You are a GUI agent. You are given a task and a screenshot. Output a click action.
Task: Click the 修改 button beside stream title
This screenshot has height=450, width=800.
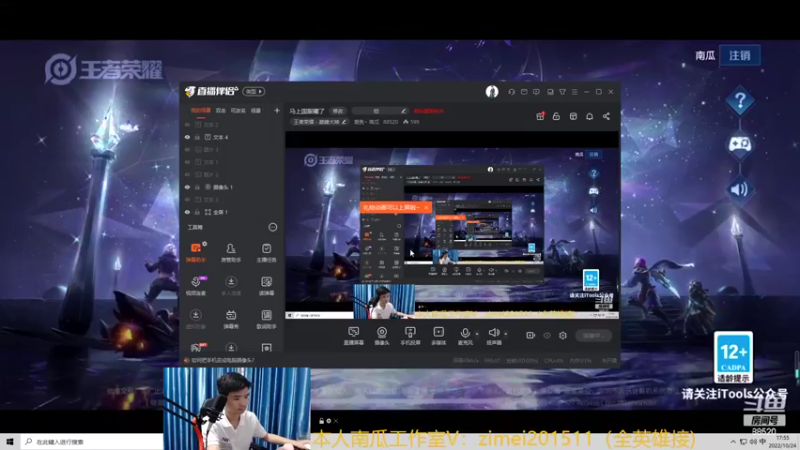[338, 111]
